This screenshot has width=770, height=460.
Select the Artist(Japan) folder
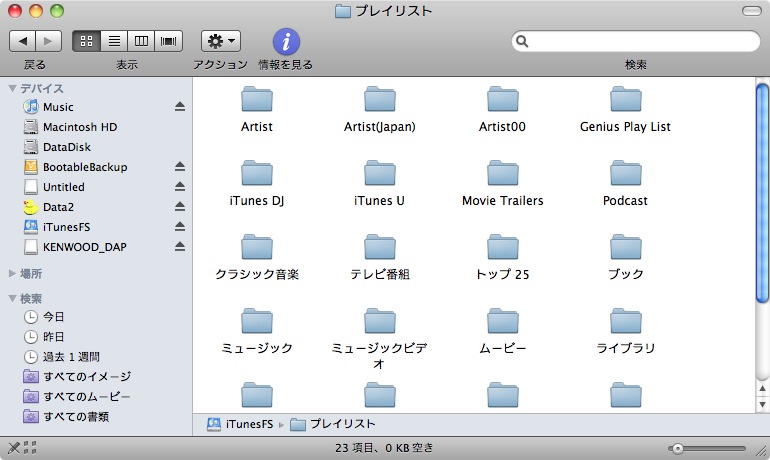380,100
